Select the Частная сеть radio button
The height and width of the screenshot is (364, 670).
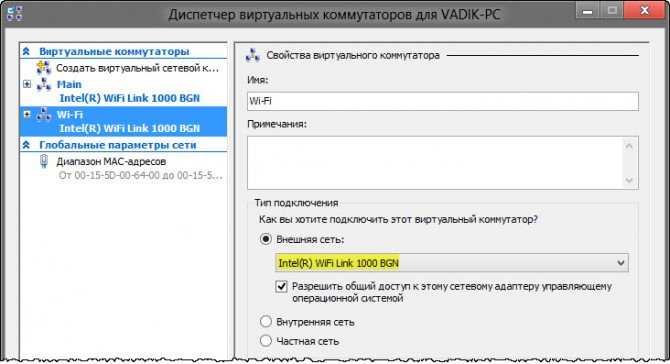coord(266,341)
